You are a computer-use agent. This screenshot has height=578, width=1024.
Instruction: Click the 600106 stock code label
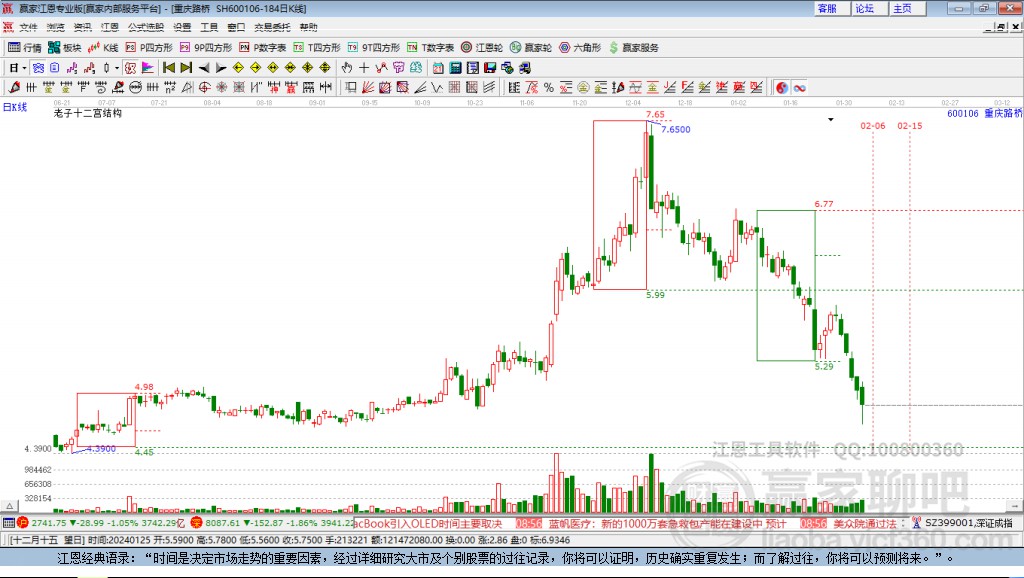tap(963, 114)
